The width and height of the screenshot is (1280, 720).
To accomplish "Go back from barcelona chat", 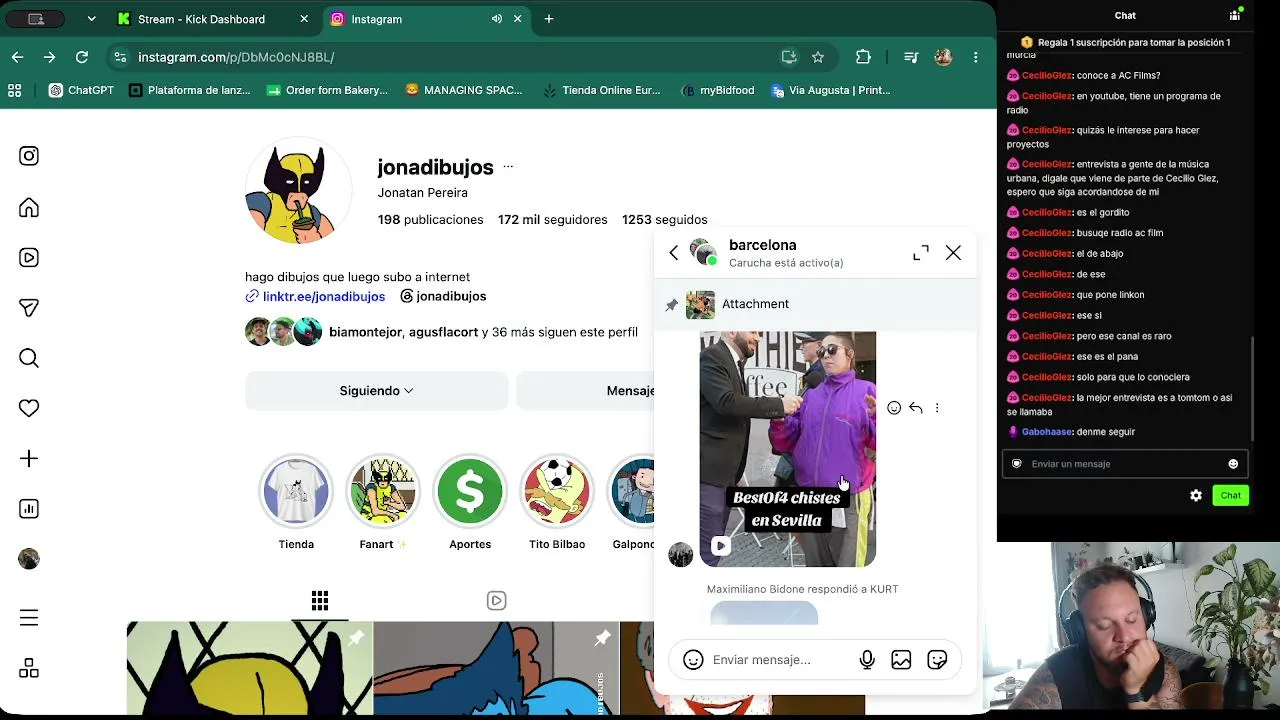I will point(674,253).
